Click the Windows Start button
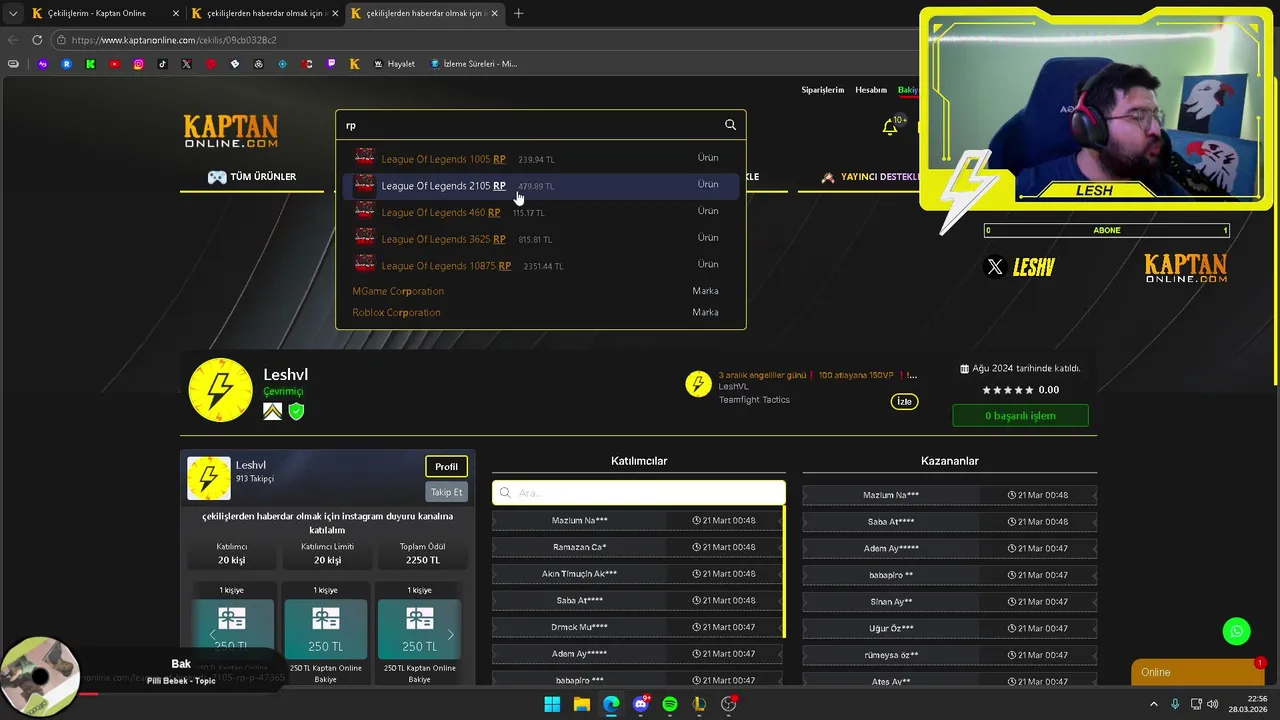The height and width of the screenshot is (720, 1280). (552, 704)
